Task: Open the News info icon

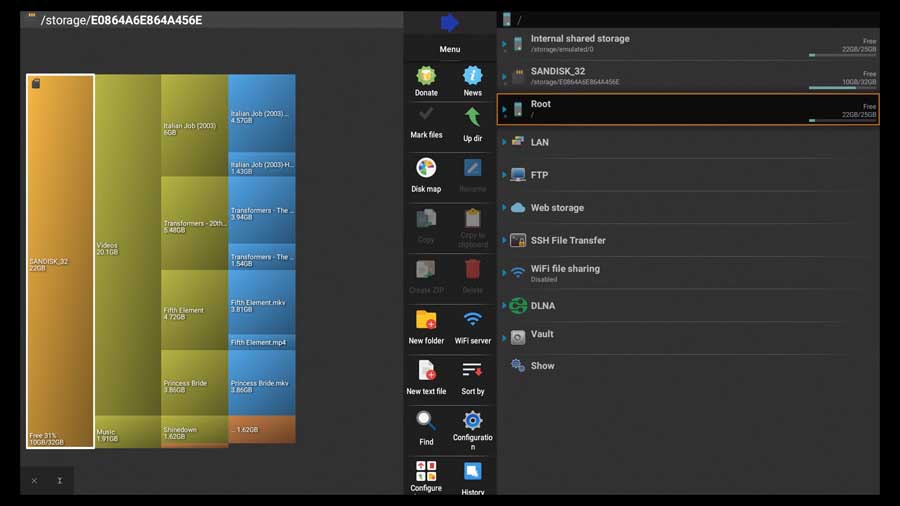Action: pyautogui.click(x=472, y=80)
